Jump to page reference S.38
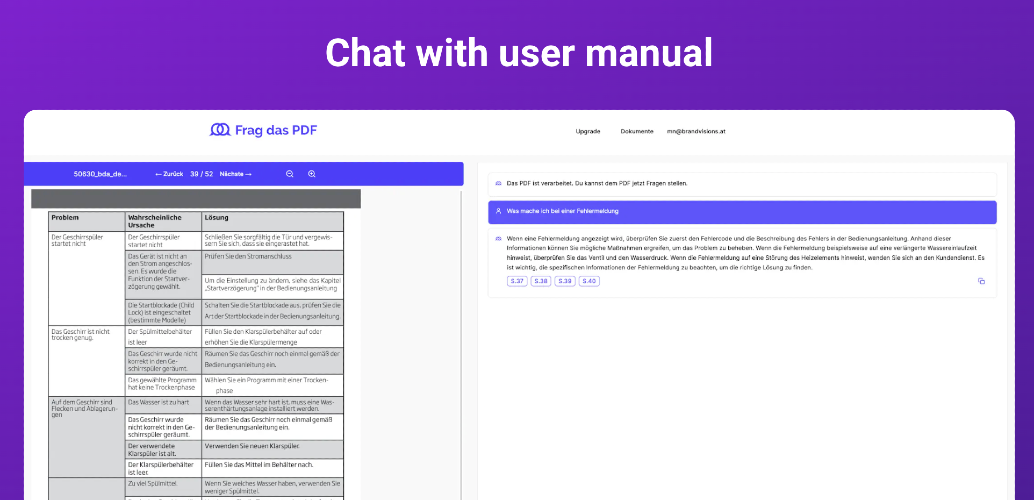The height and width of the screenshot is (500, 1034). point(541,282)
